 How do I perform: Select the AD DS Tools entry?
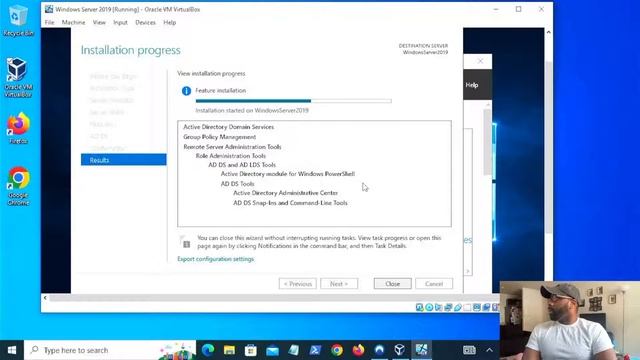click(238, 184)
